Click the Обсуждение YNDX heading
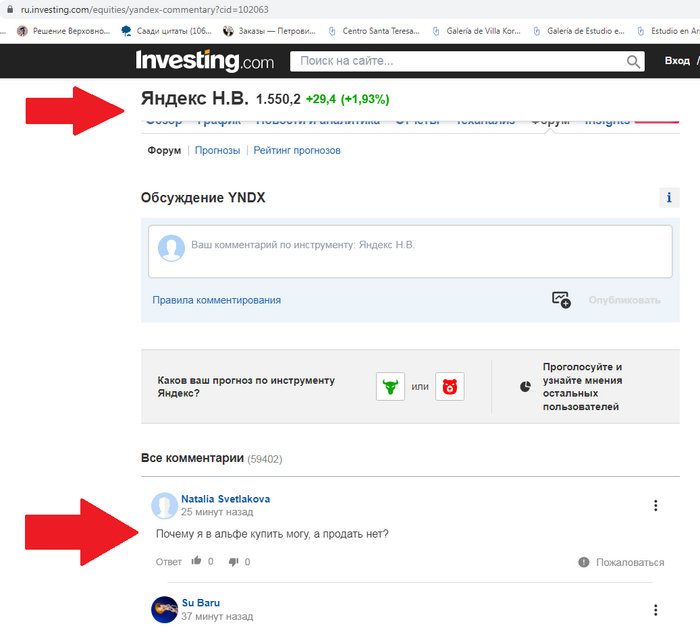Screen dimensions: 700x632 tap(203, 197)
